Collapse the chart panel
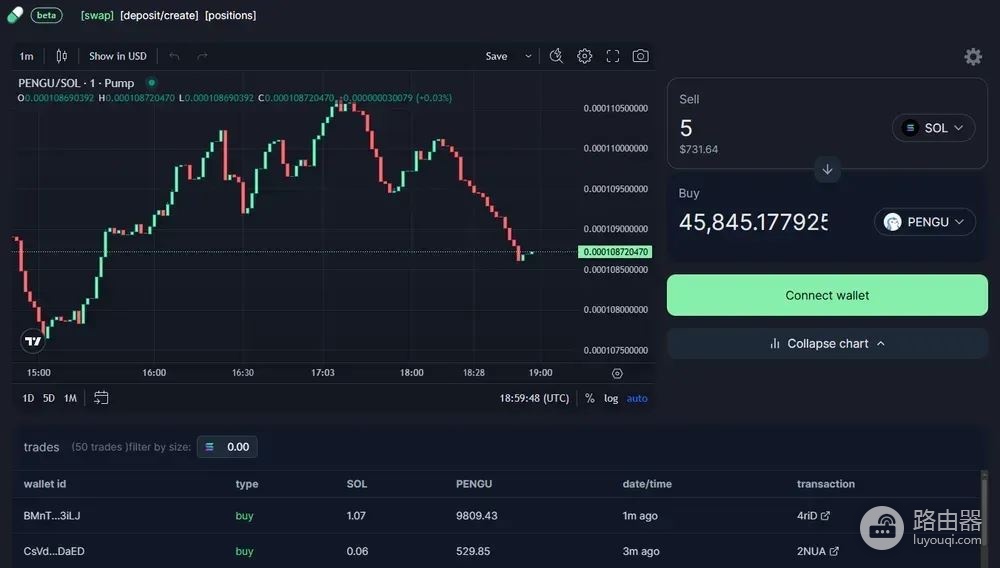The height and width of the screenshot is (568, 1000). coord(827,344)
